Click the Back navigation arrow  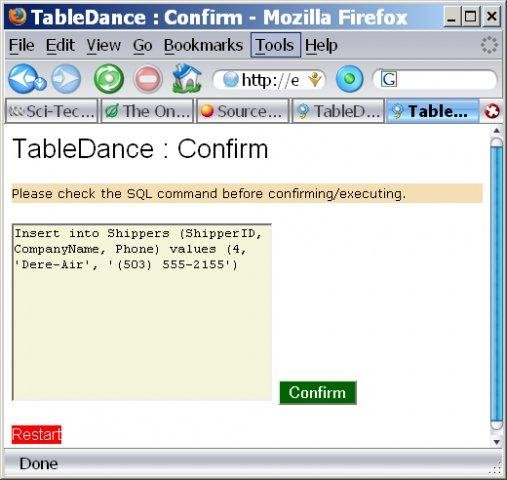[23, 79]
